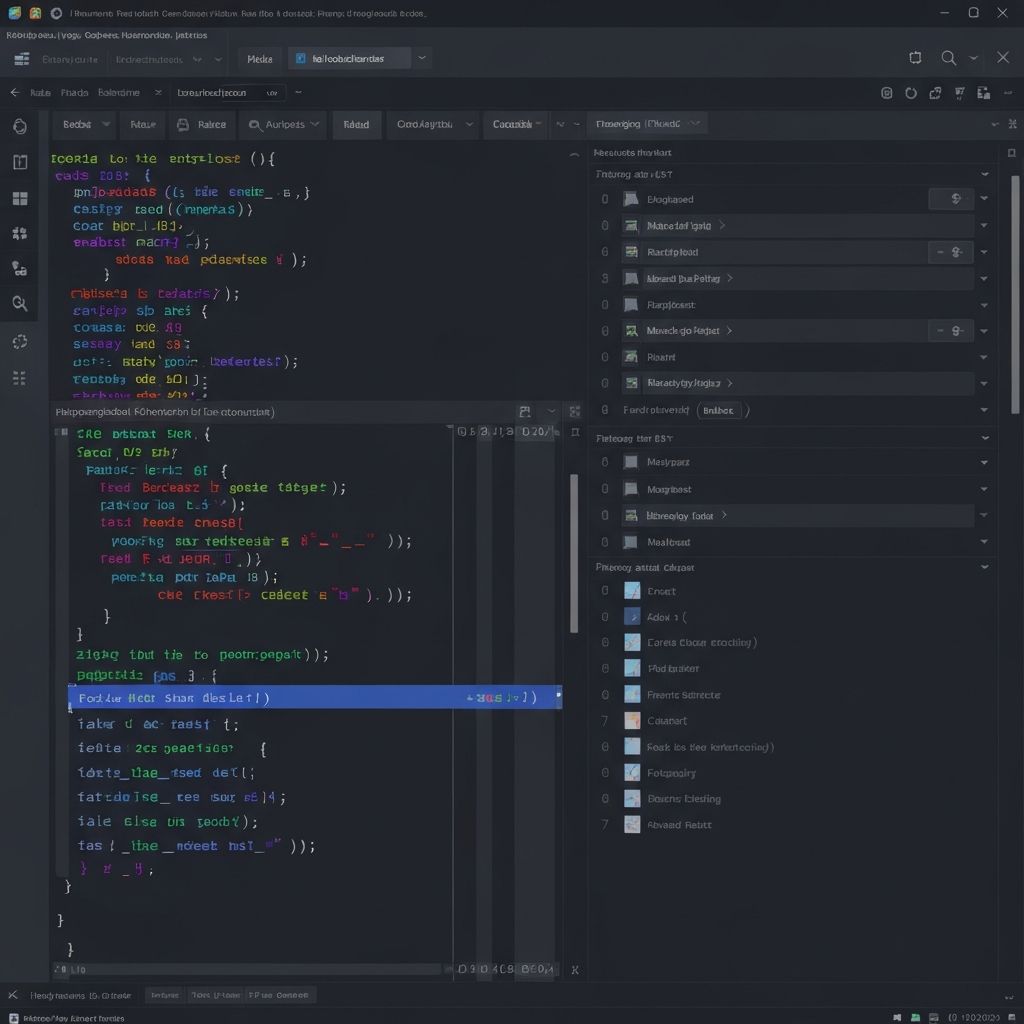1024x1024 pixels.
Task: Open the Bedbs dropdown in the editor toolbar
Action: (x=85, y=125)
